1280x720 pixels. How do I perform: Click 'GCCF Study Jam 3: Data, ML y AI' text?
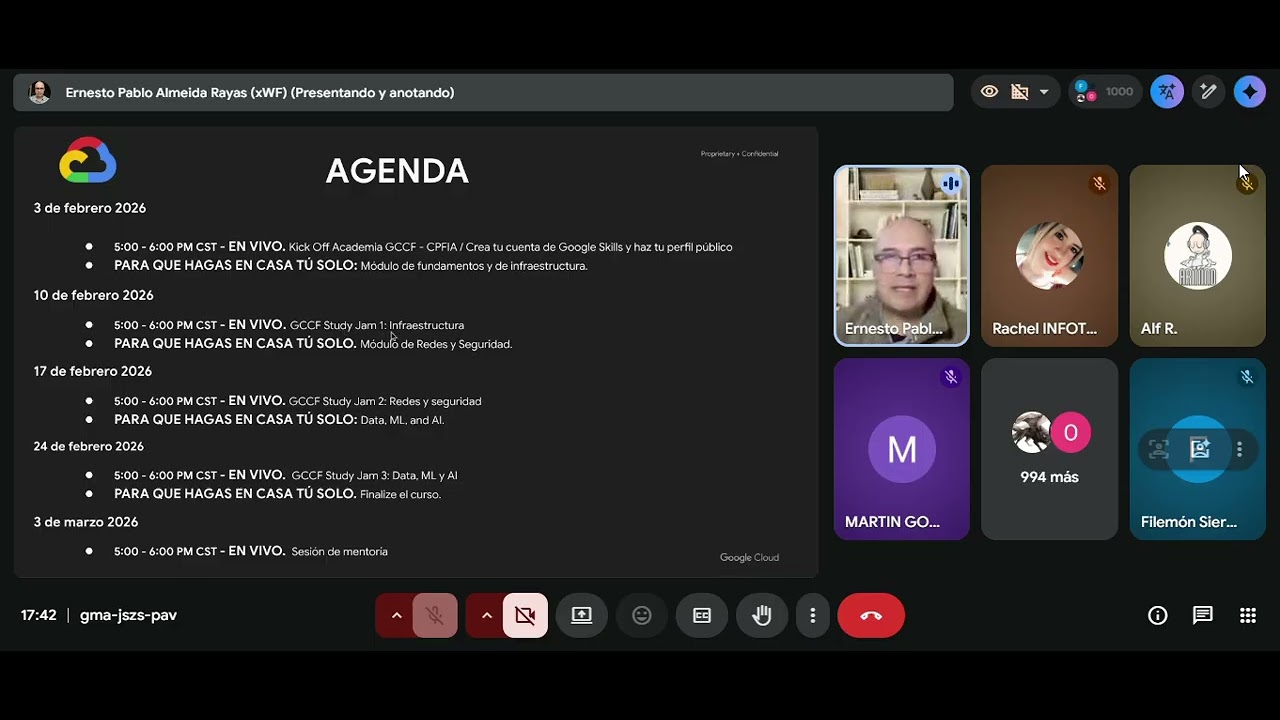coord(374,476)
